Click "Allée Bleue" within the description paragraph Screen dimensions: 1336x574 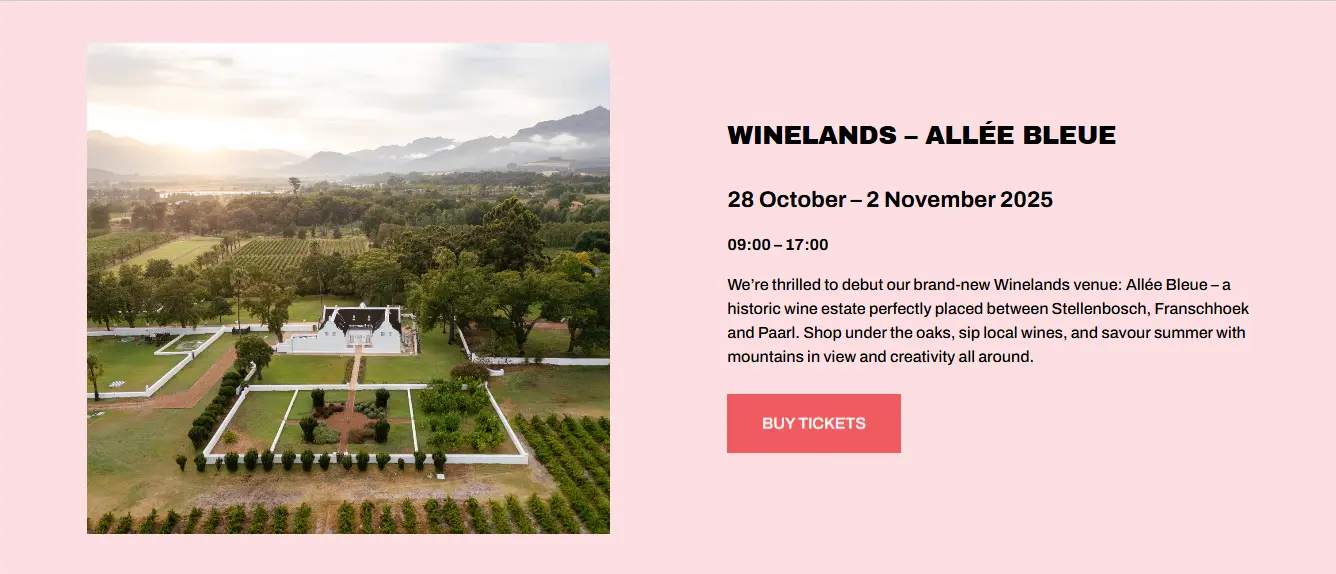click(x=1166, y=284)
